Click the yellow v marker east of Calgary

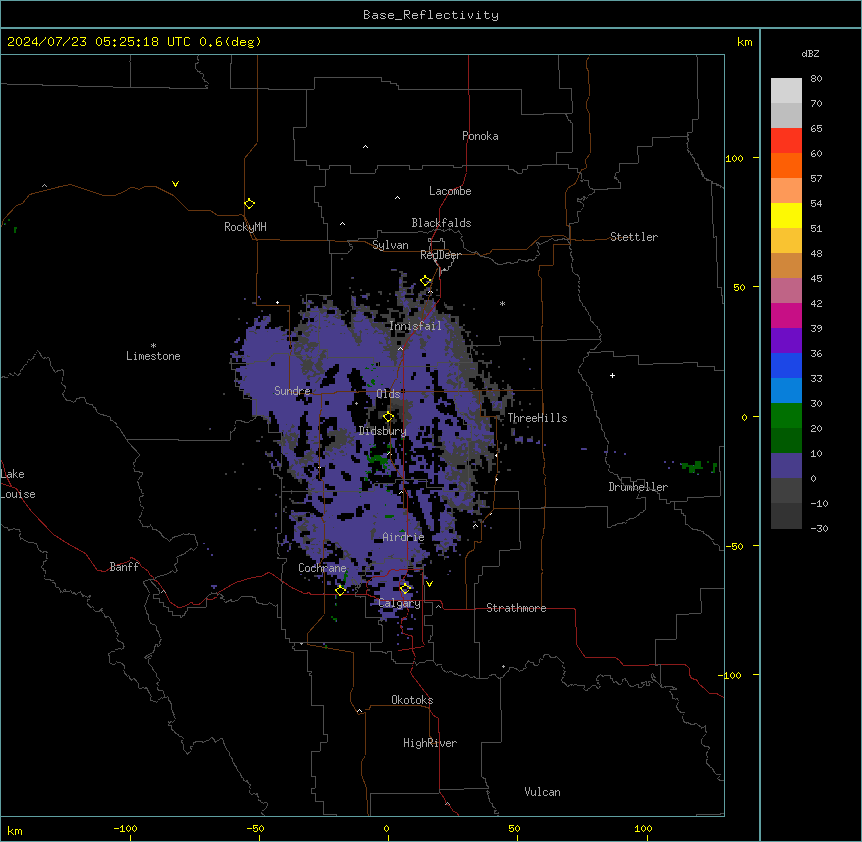(x=429, y=584)
